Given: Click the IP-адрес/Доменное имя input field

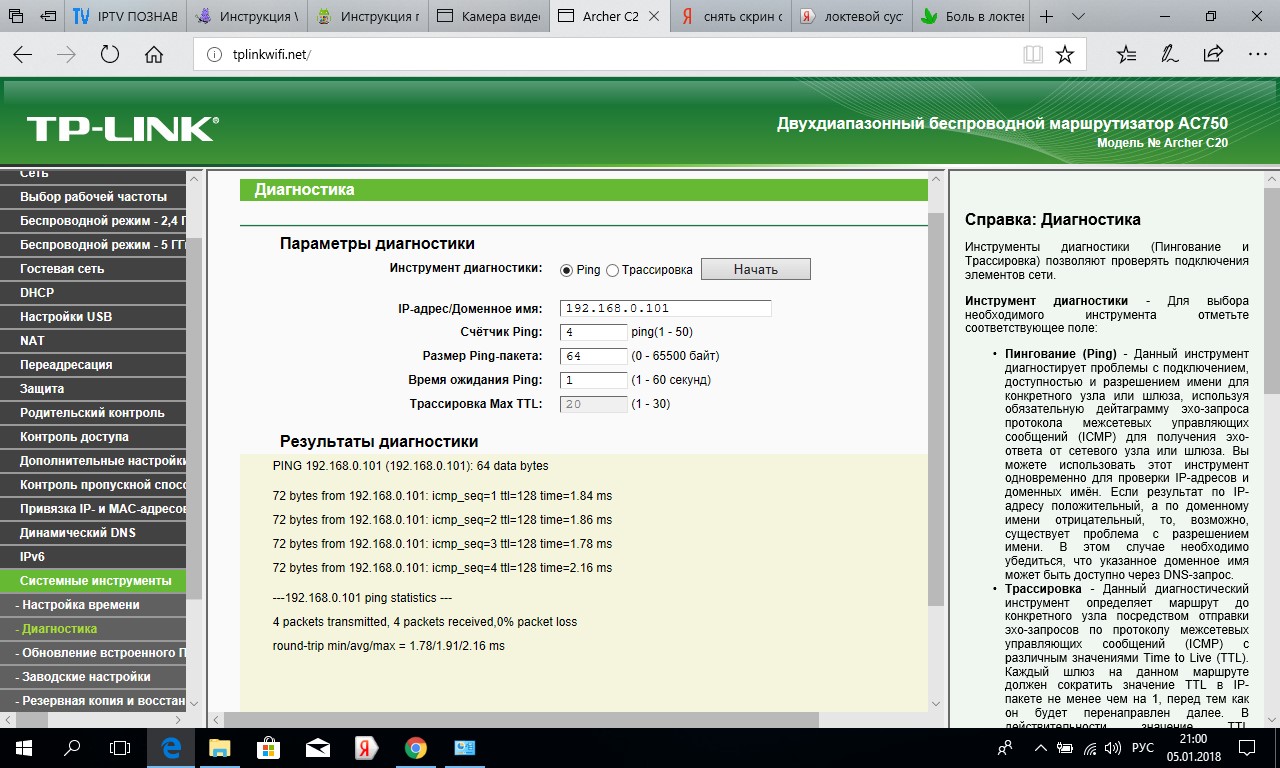Looking at the screenshot, I should coord(665,308).
